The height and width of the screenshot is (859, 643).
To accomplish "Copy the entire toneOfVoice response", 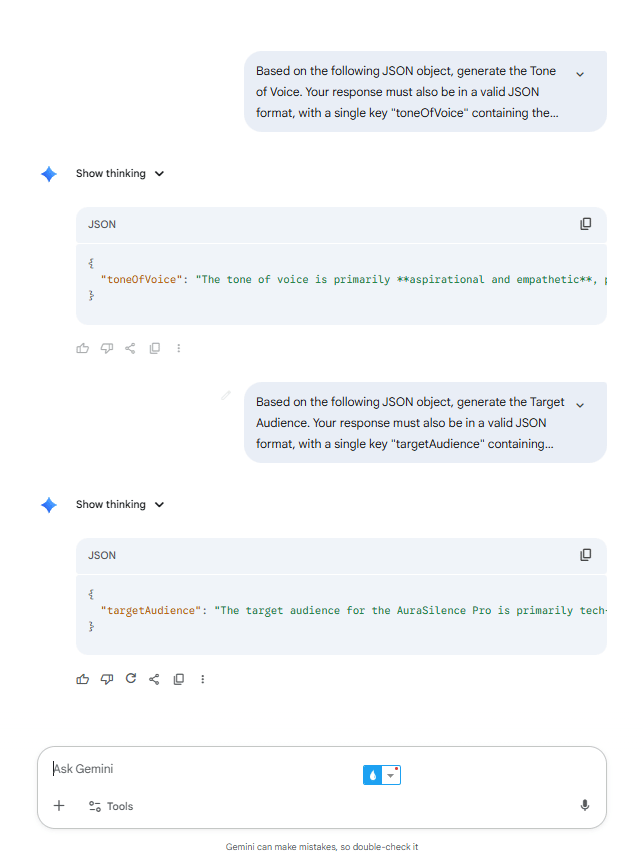I will (x=155, y=348).
